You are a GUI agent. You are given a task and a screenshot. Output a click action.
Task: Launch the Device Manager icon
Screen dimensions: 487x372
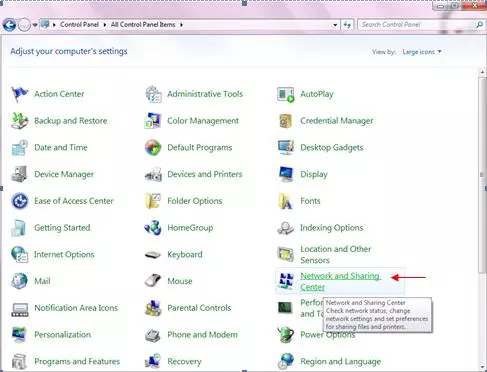[19, 174]
